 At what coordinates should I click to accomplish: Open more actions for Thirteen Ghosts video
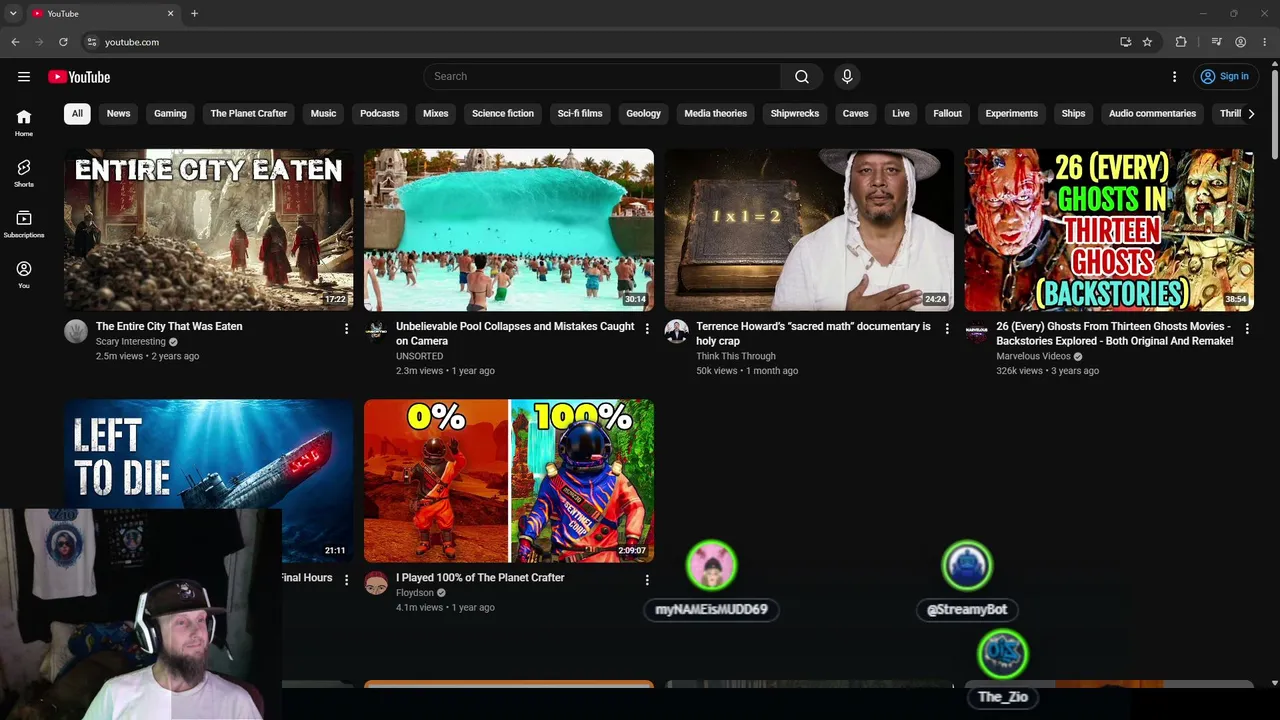[x=1247, y=328]
